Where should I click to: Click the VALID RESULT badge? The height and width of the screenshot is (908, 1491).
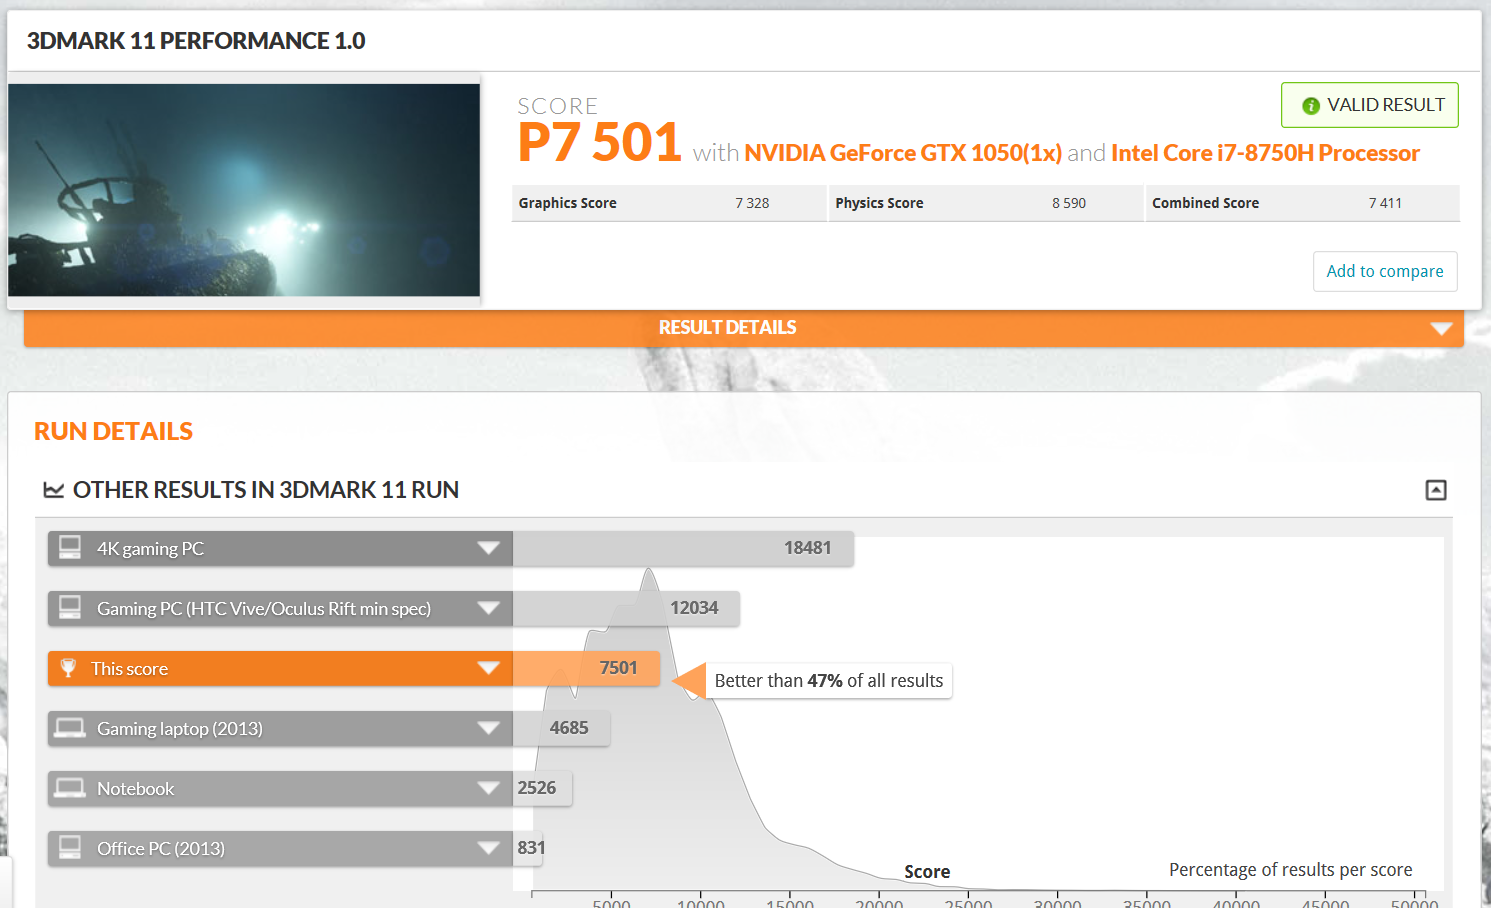point(1369,105)
